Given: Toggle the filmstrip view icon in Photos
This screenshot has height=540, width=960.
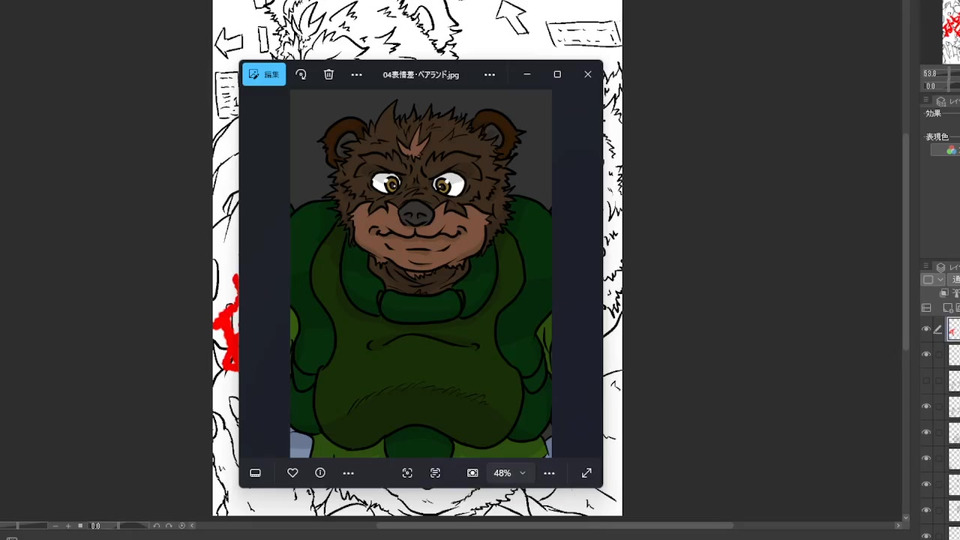Looking at the screenshot, I should point(255,473).
